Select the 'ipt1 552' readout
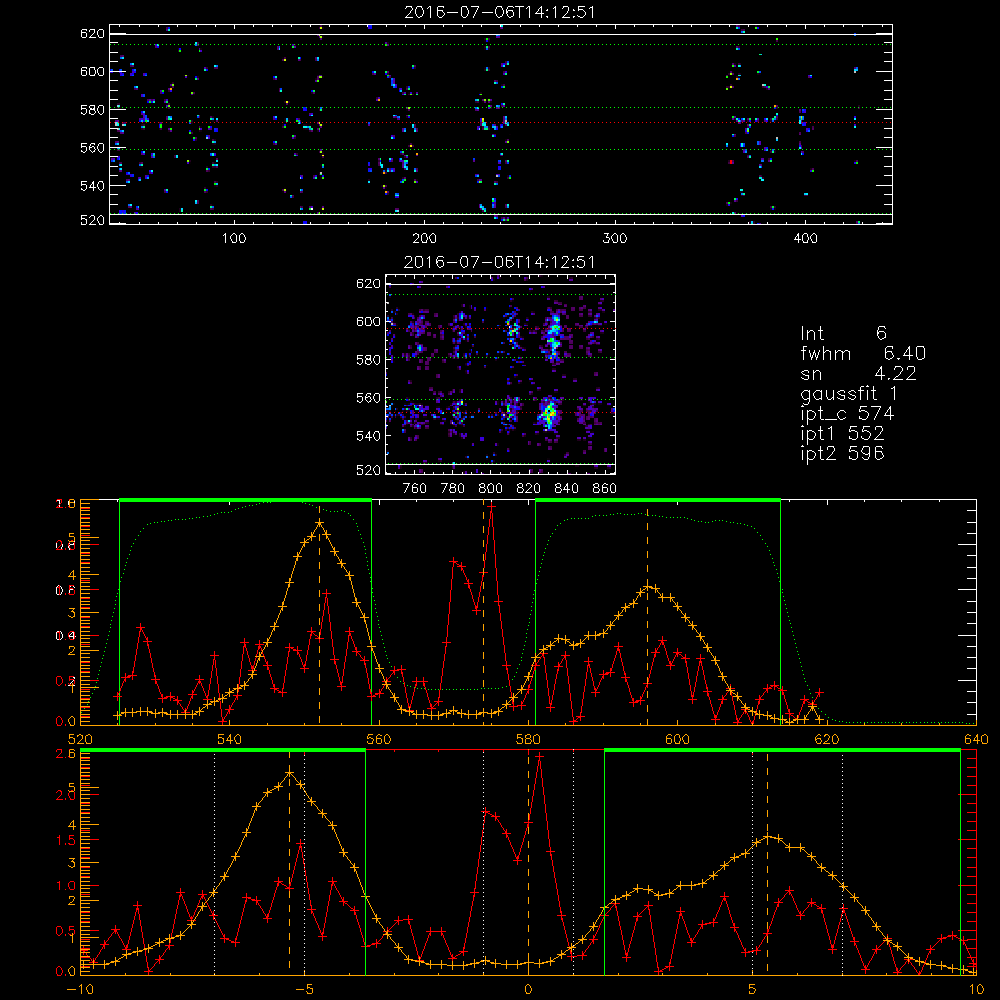 click(842, 434)
